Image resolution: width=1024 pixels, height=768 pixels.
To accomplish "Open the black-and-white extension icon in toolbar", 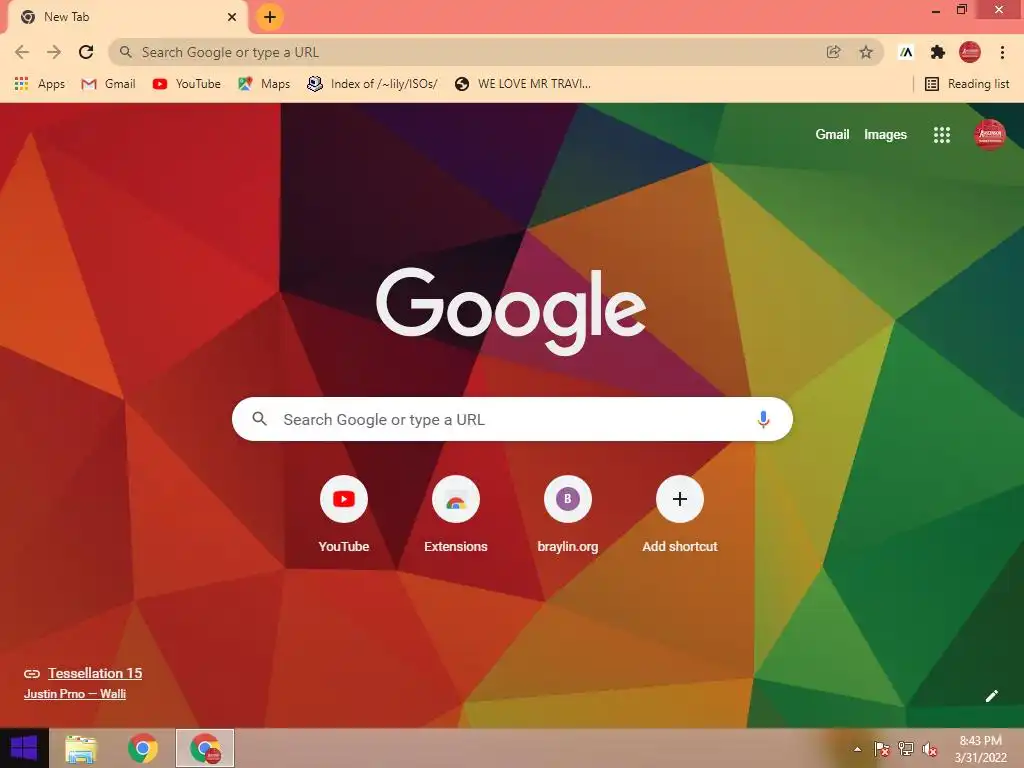I will coord(906,52).
